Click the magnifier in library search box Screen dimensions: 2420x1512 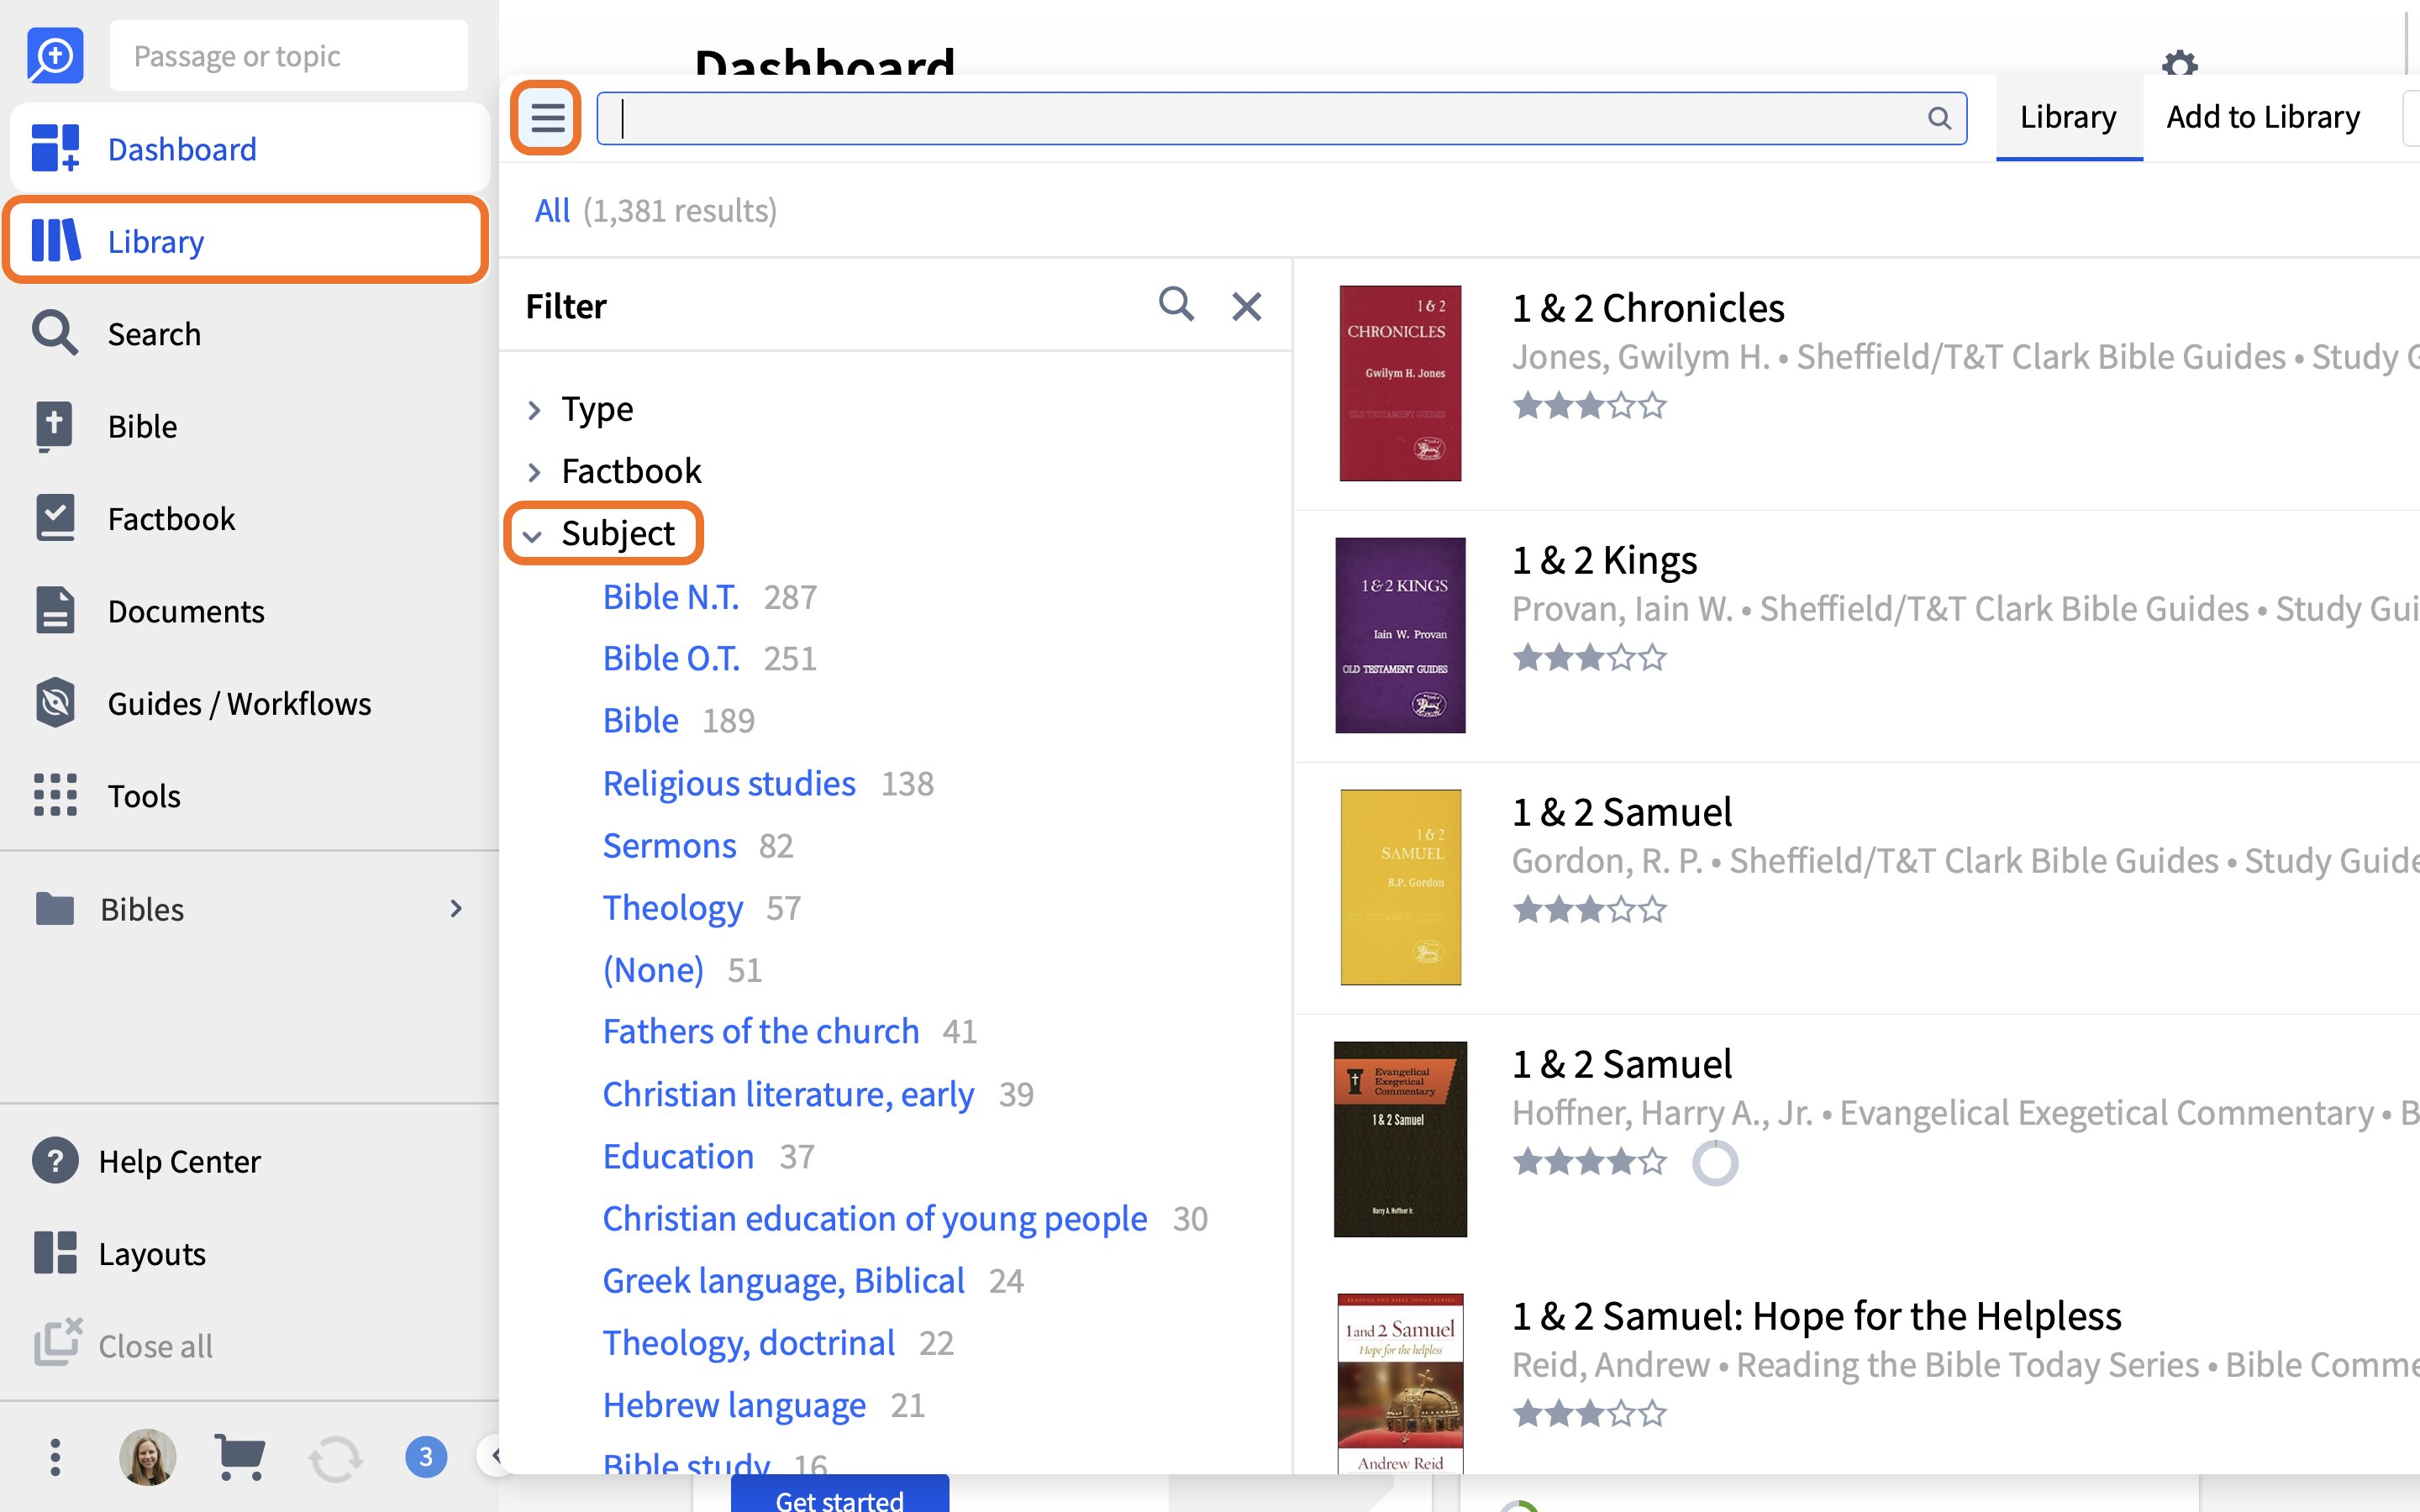tap(1939, 118)
